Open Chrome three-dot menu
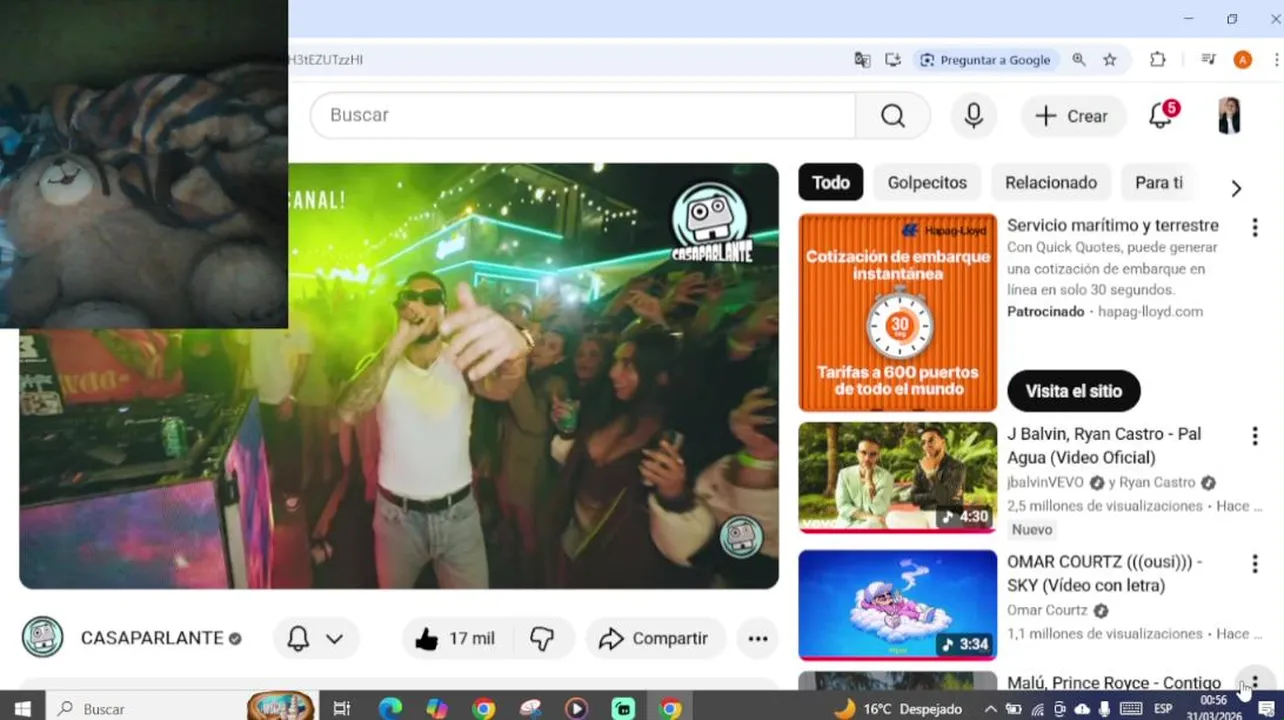Viewport: 1284px width, 720px height. point(1277,60)
